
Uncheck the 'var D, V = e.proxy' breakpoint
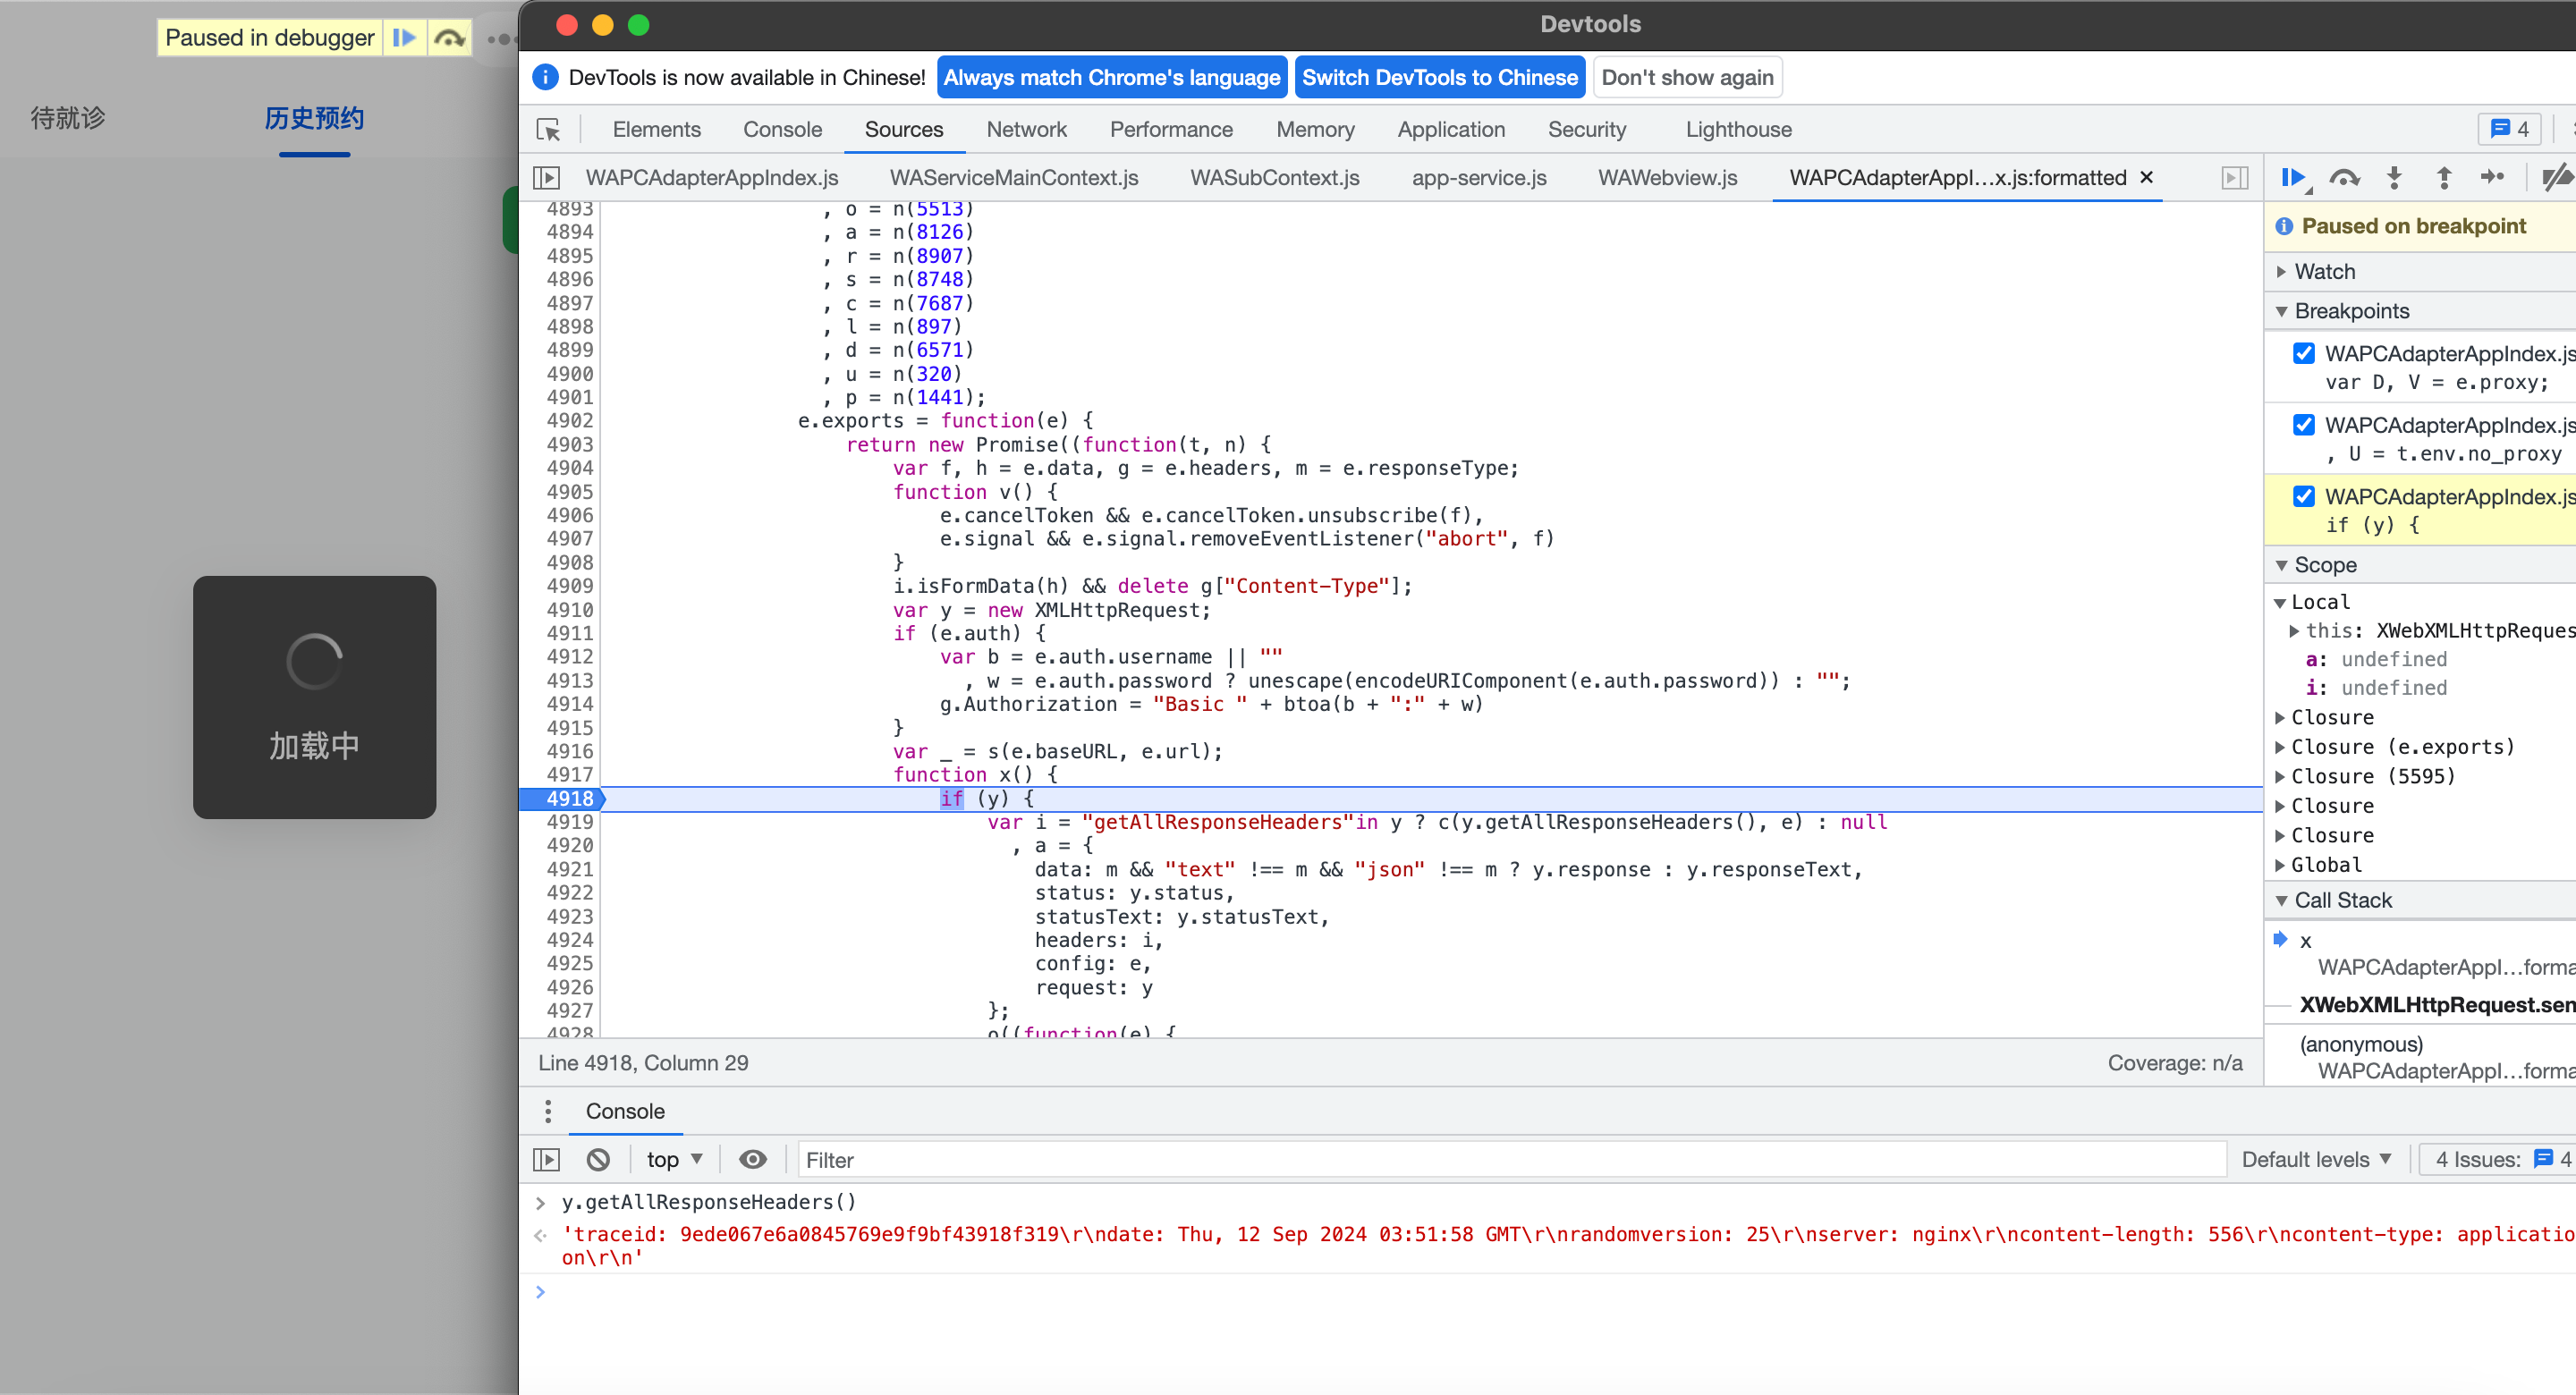point(2304,353)
